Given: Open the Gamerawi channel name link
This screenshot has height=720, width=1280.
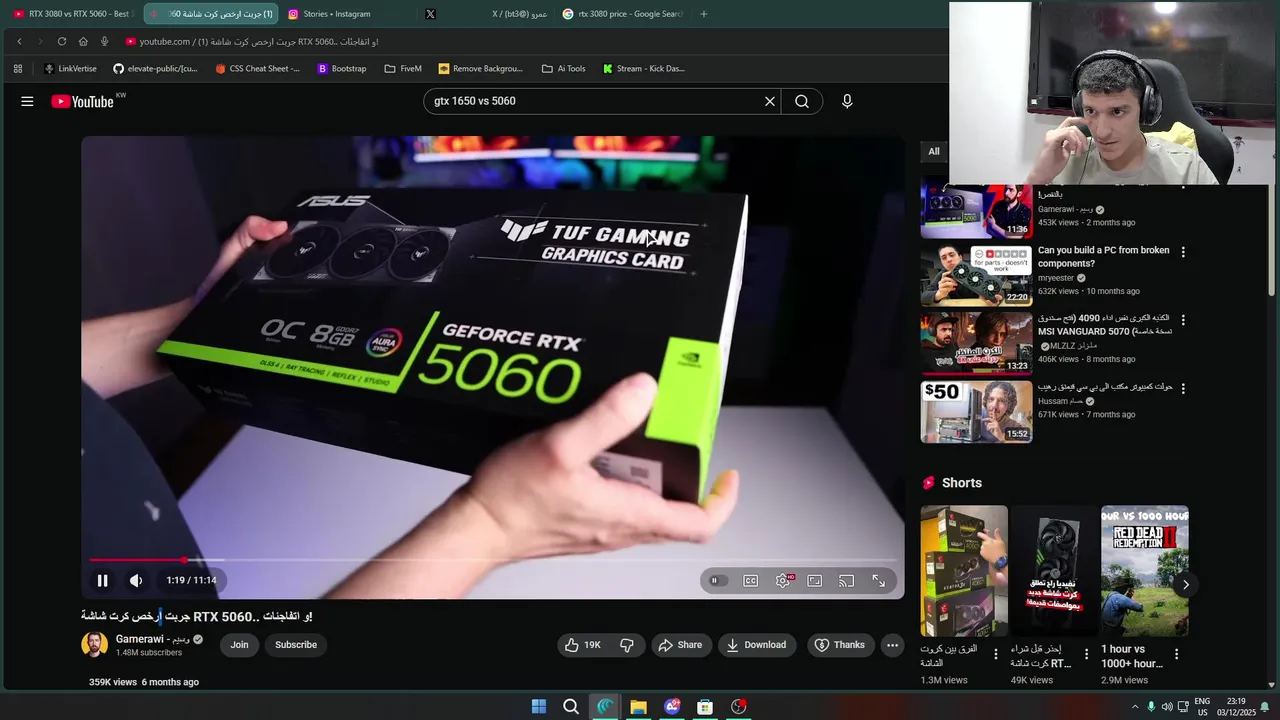Looking at the screenshot, I should [x=153, y=639].
